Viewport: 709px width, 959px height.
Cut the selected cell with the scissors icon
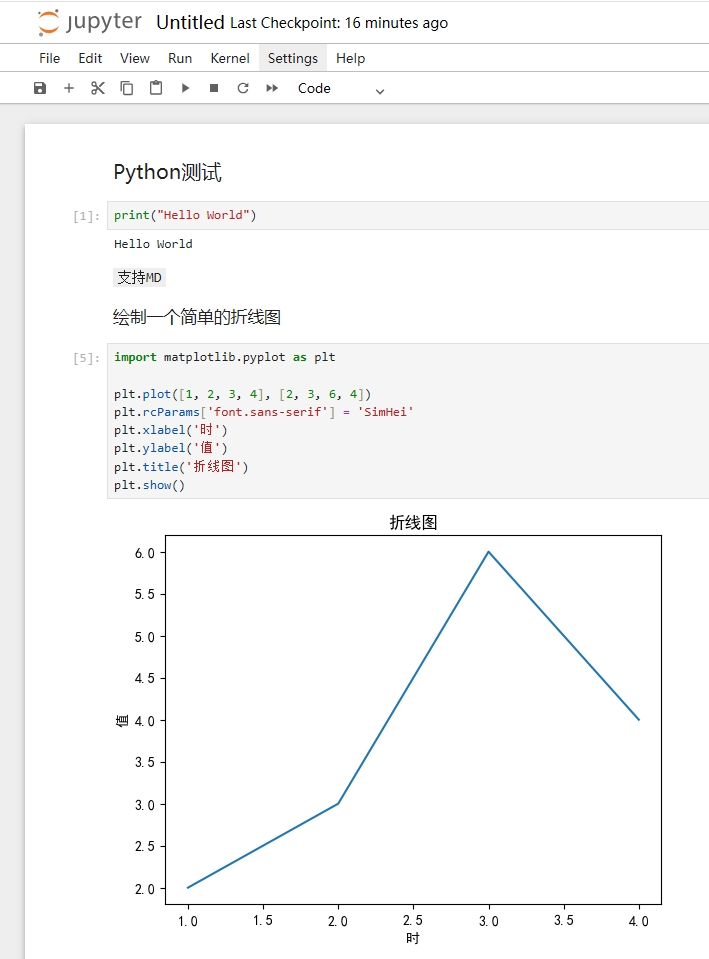pos(98,88)
